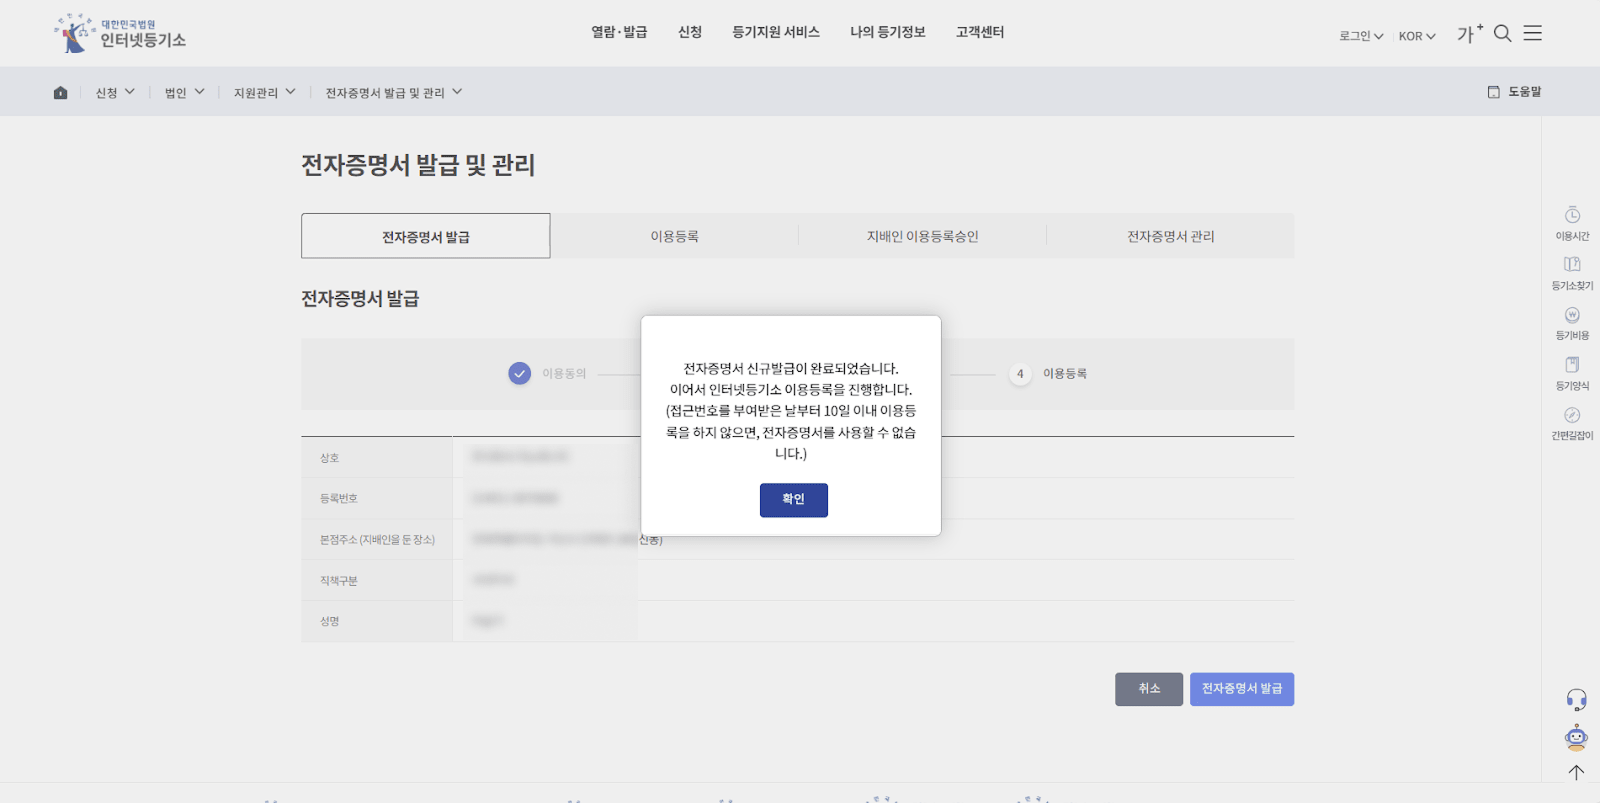Open the hamburger full menu icon
The height and width of the screenshot is (803, 1600).
1532,33
